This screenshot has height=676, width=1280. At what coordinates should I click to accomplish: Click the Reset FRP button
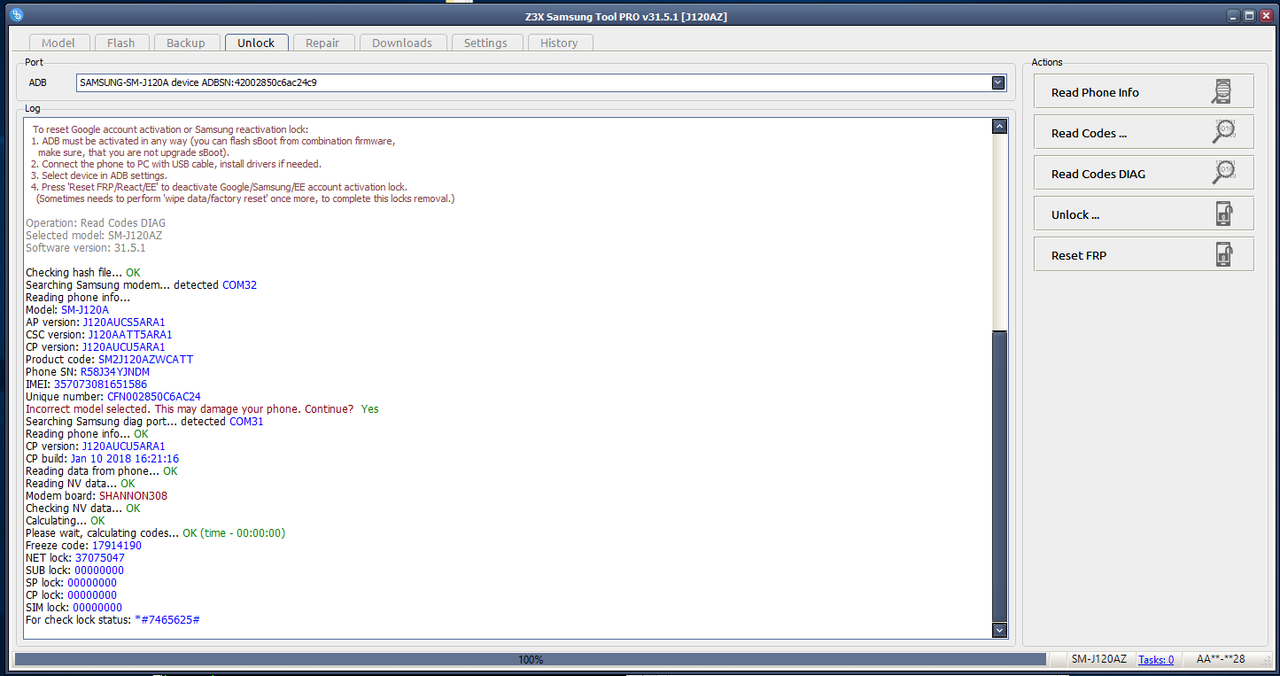[1143, 256]
